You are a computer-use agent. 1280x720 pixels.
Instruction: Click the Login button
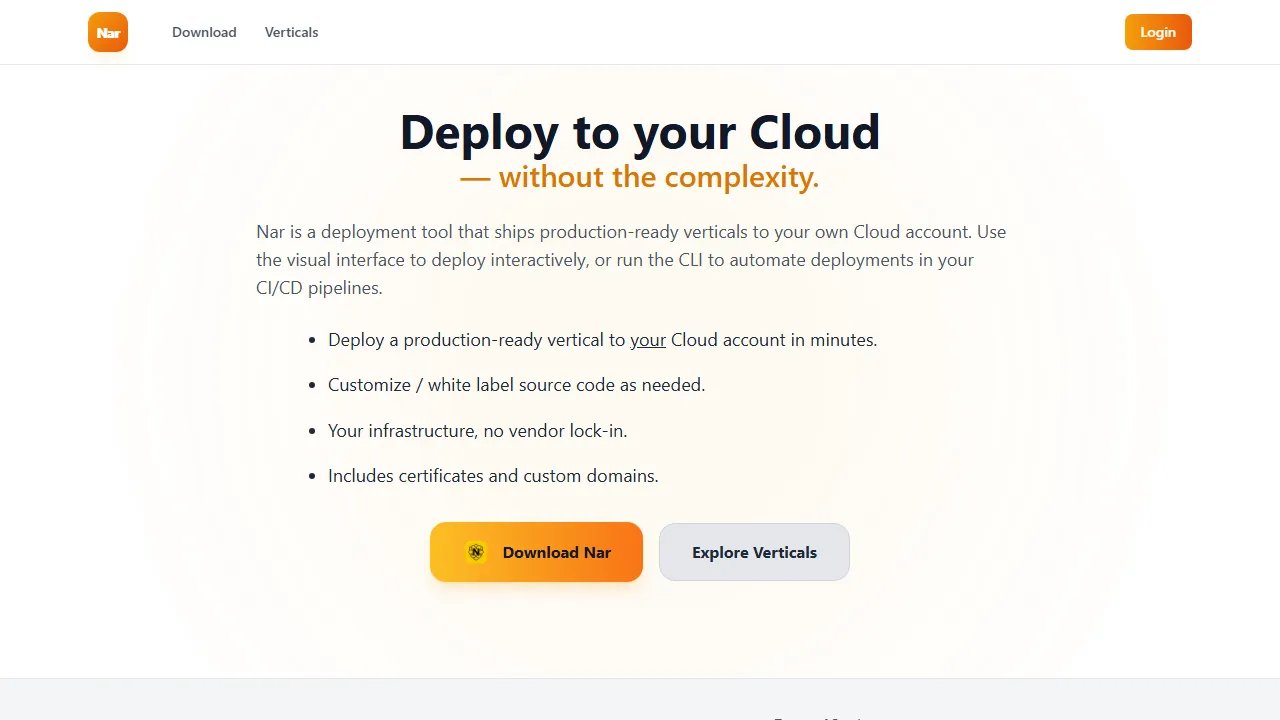click(x=1157, y=32)
